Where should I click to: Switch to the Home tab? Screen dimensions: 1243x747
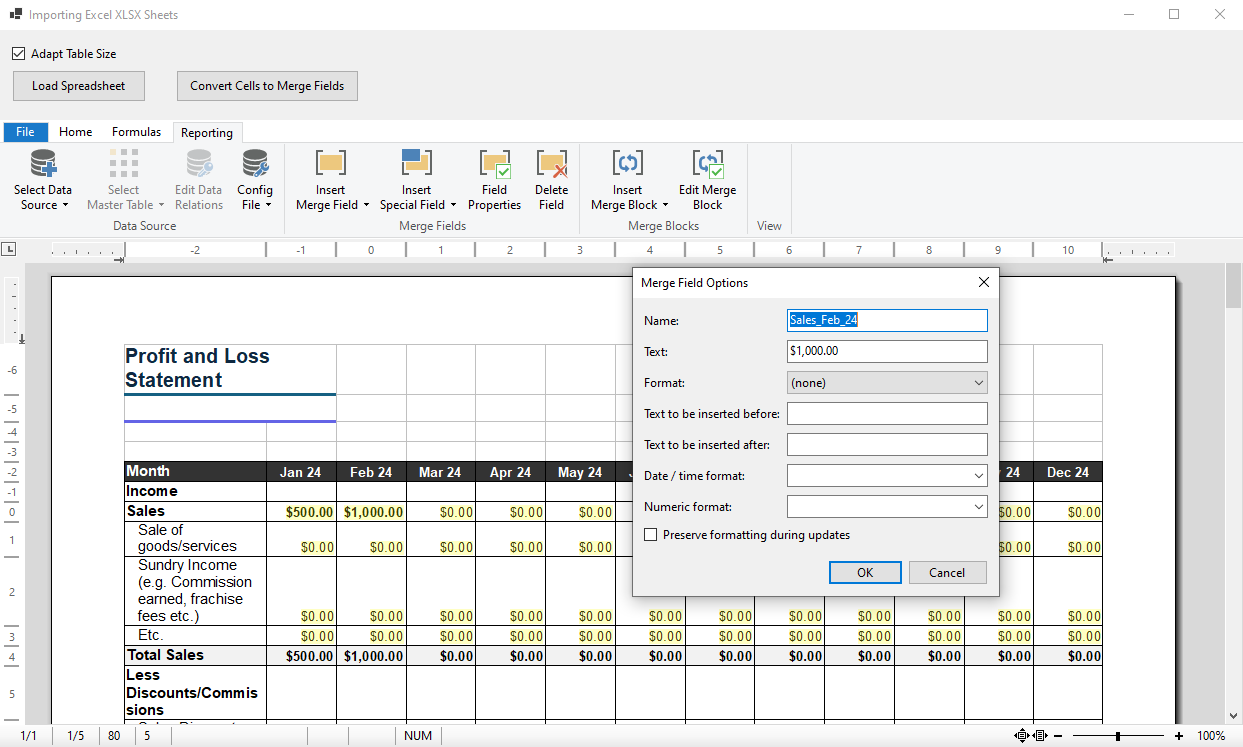75,132
